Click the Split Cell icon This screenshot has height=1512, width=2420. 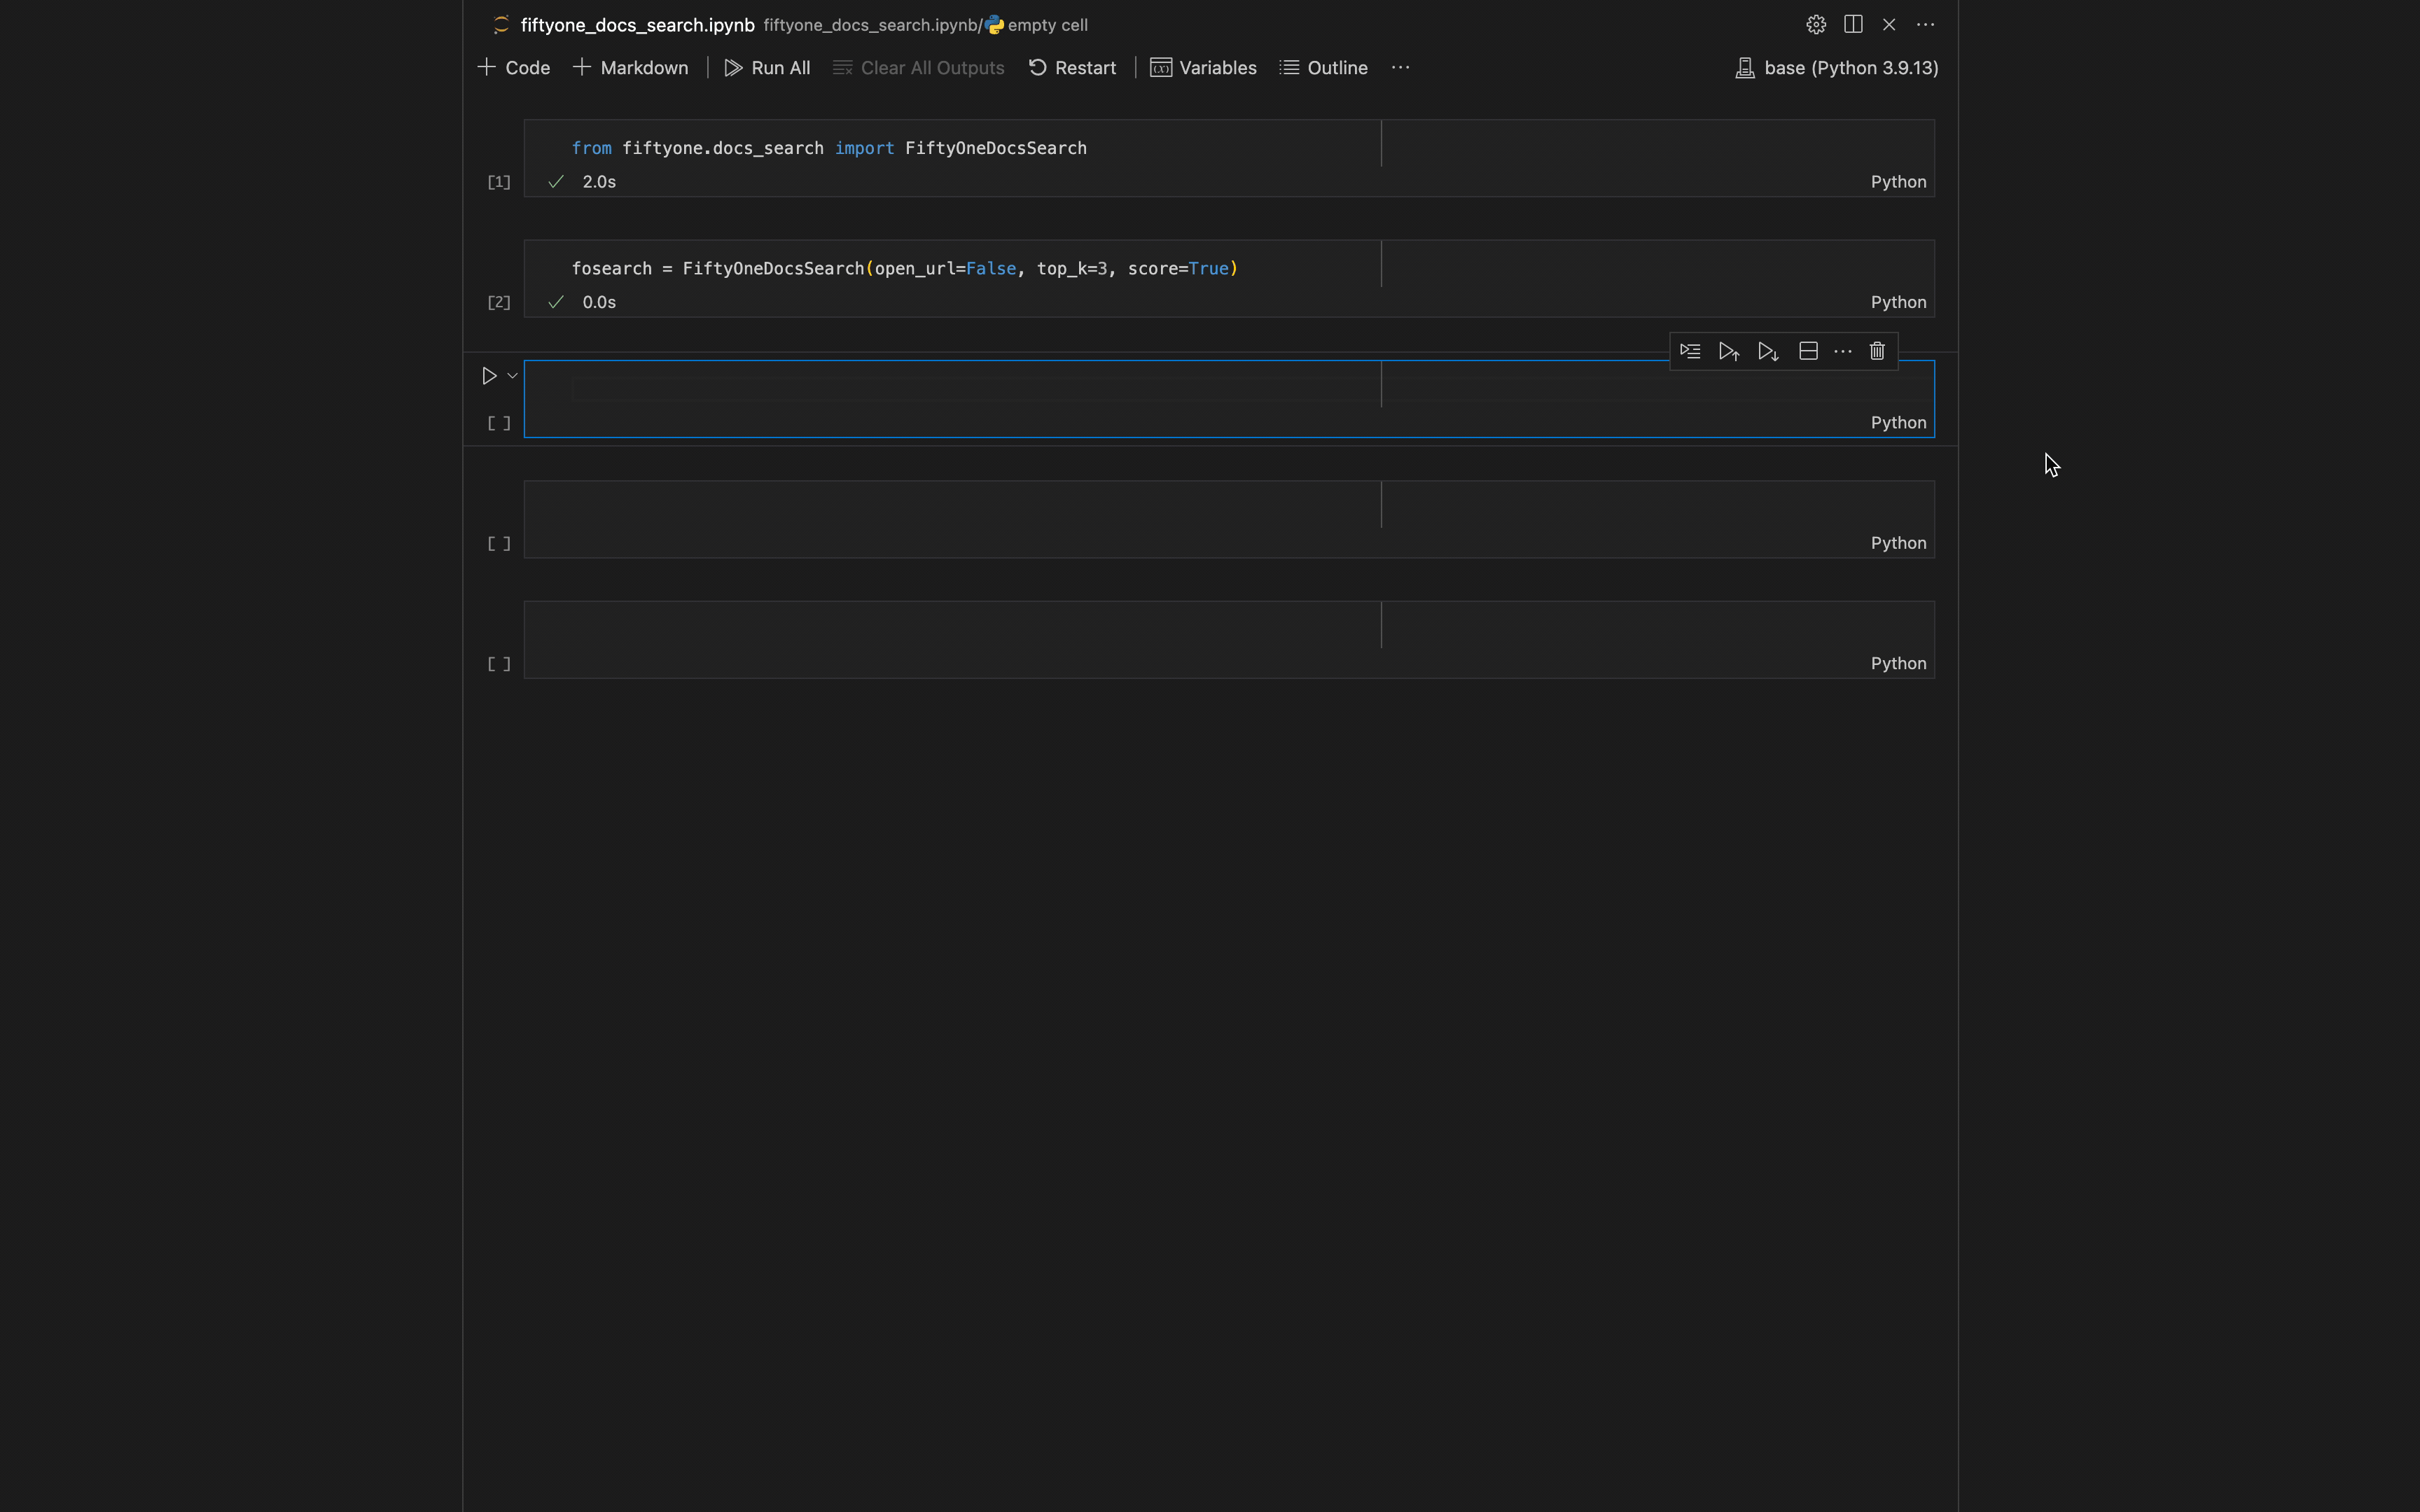(1808, 351)
